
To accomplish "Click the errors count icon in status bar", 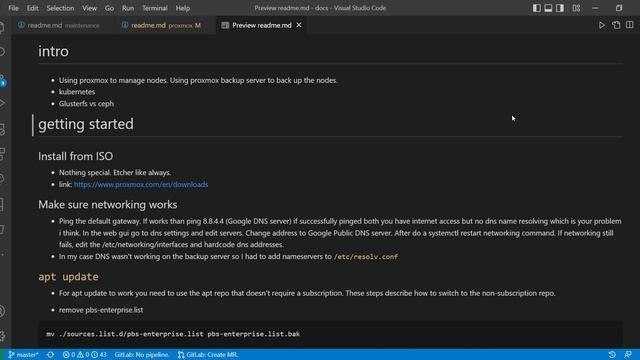I will click(x=66, y=355).
